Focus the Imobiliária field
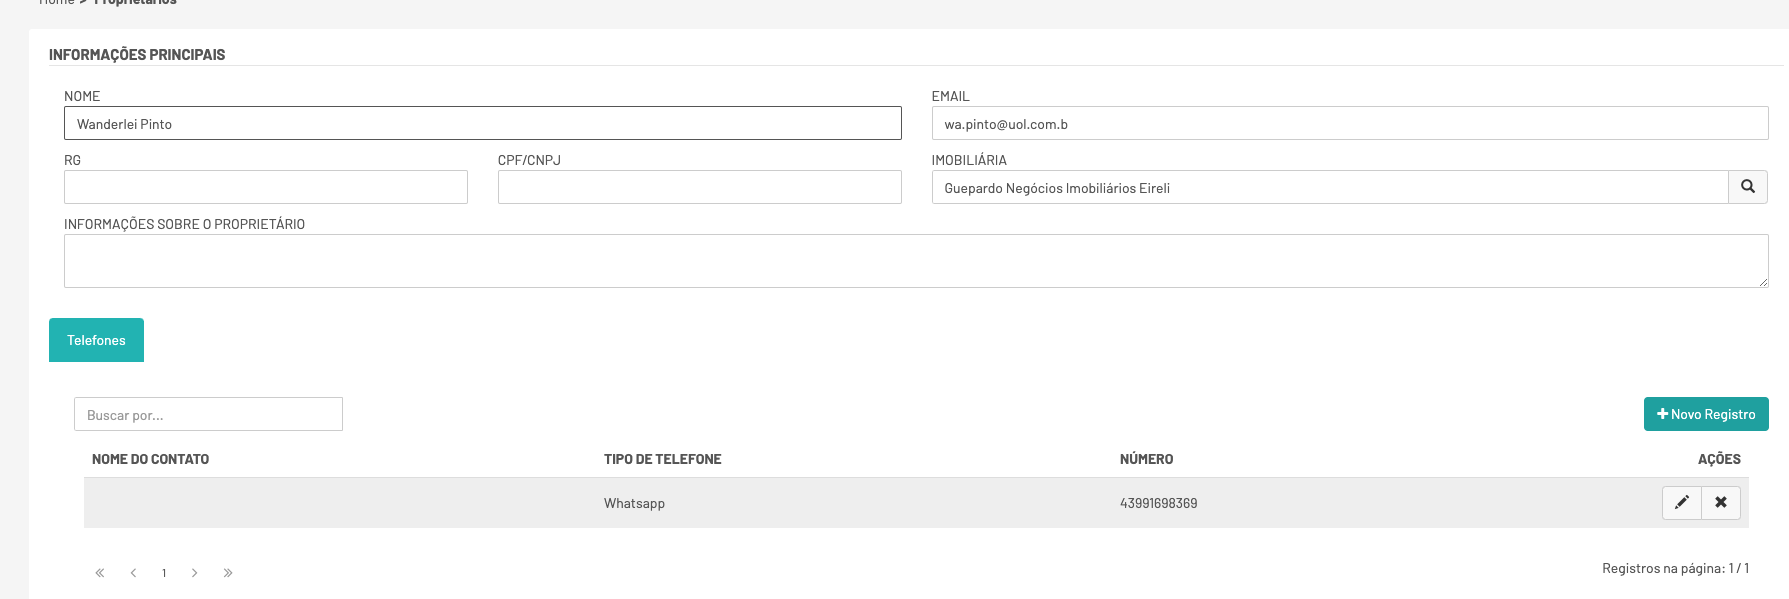This screenshot has width=1789, height=599. point(1330,187)
